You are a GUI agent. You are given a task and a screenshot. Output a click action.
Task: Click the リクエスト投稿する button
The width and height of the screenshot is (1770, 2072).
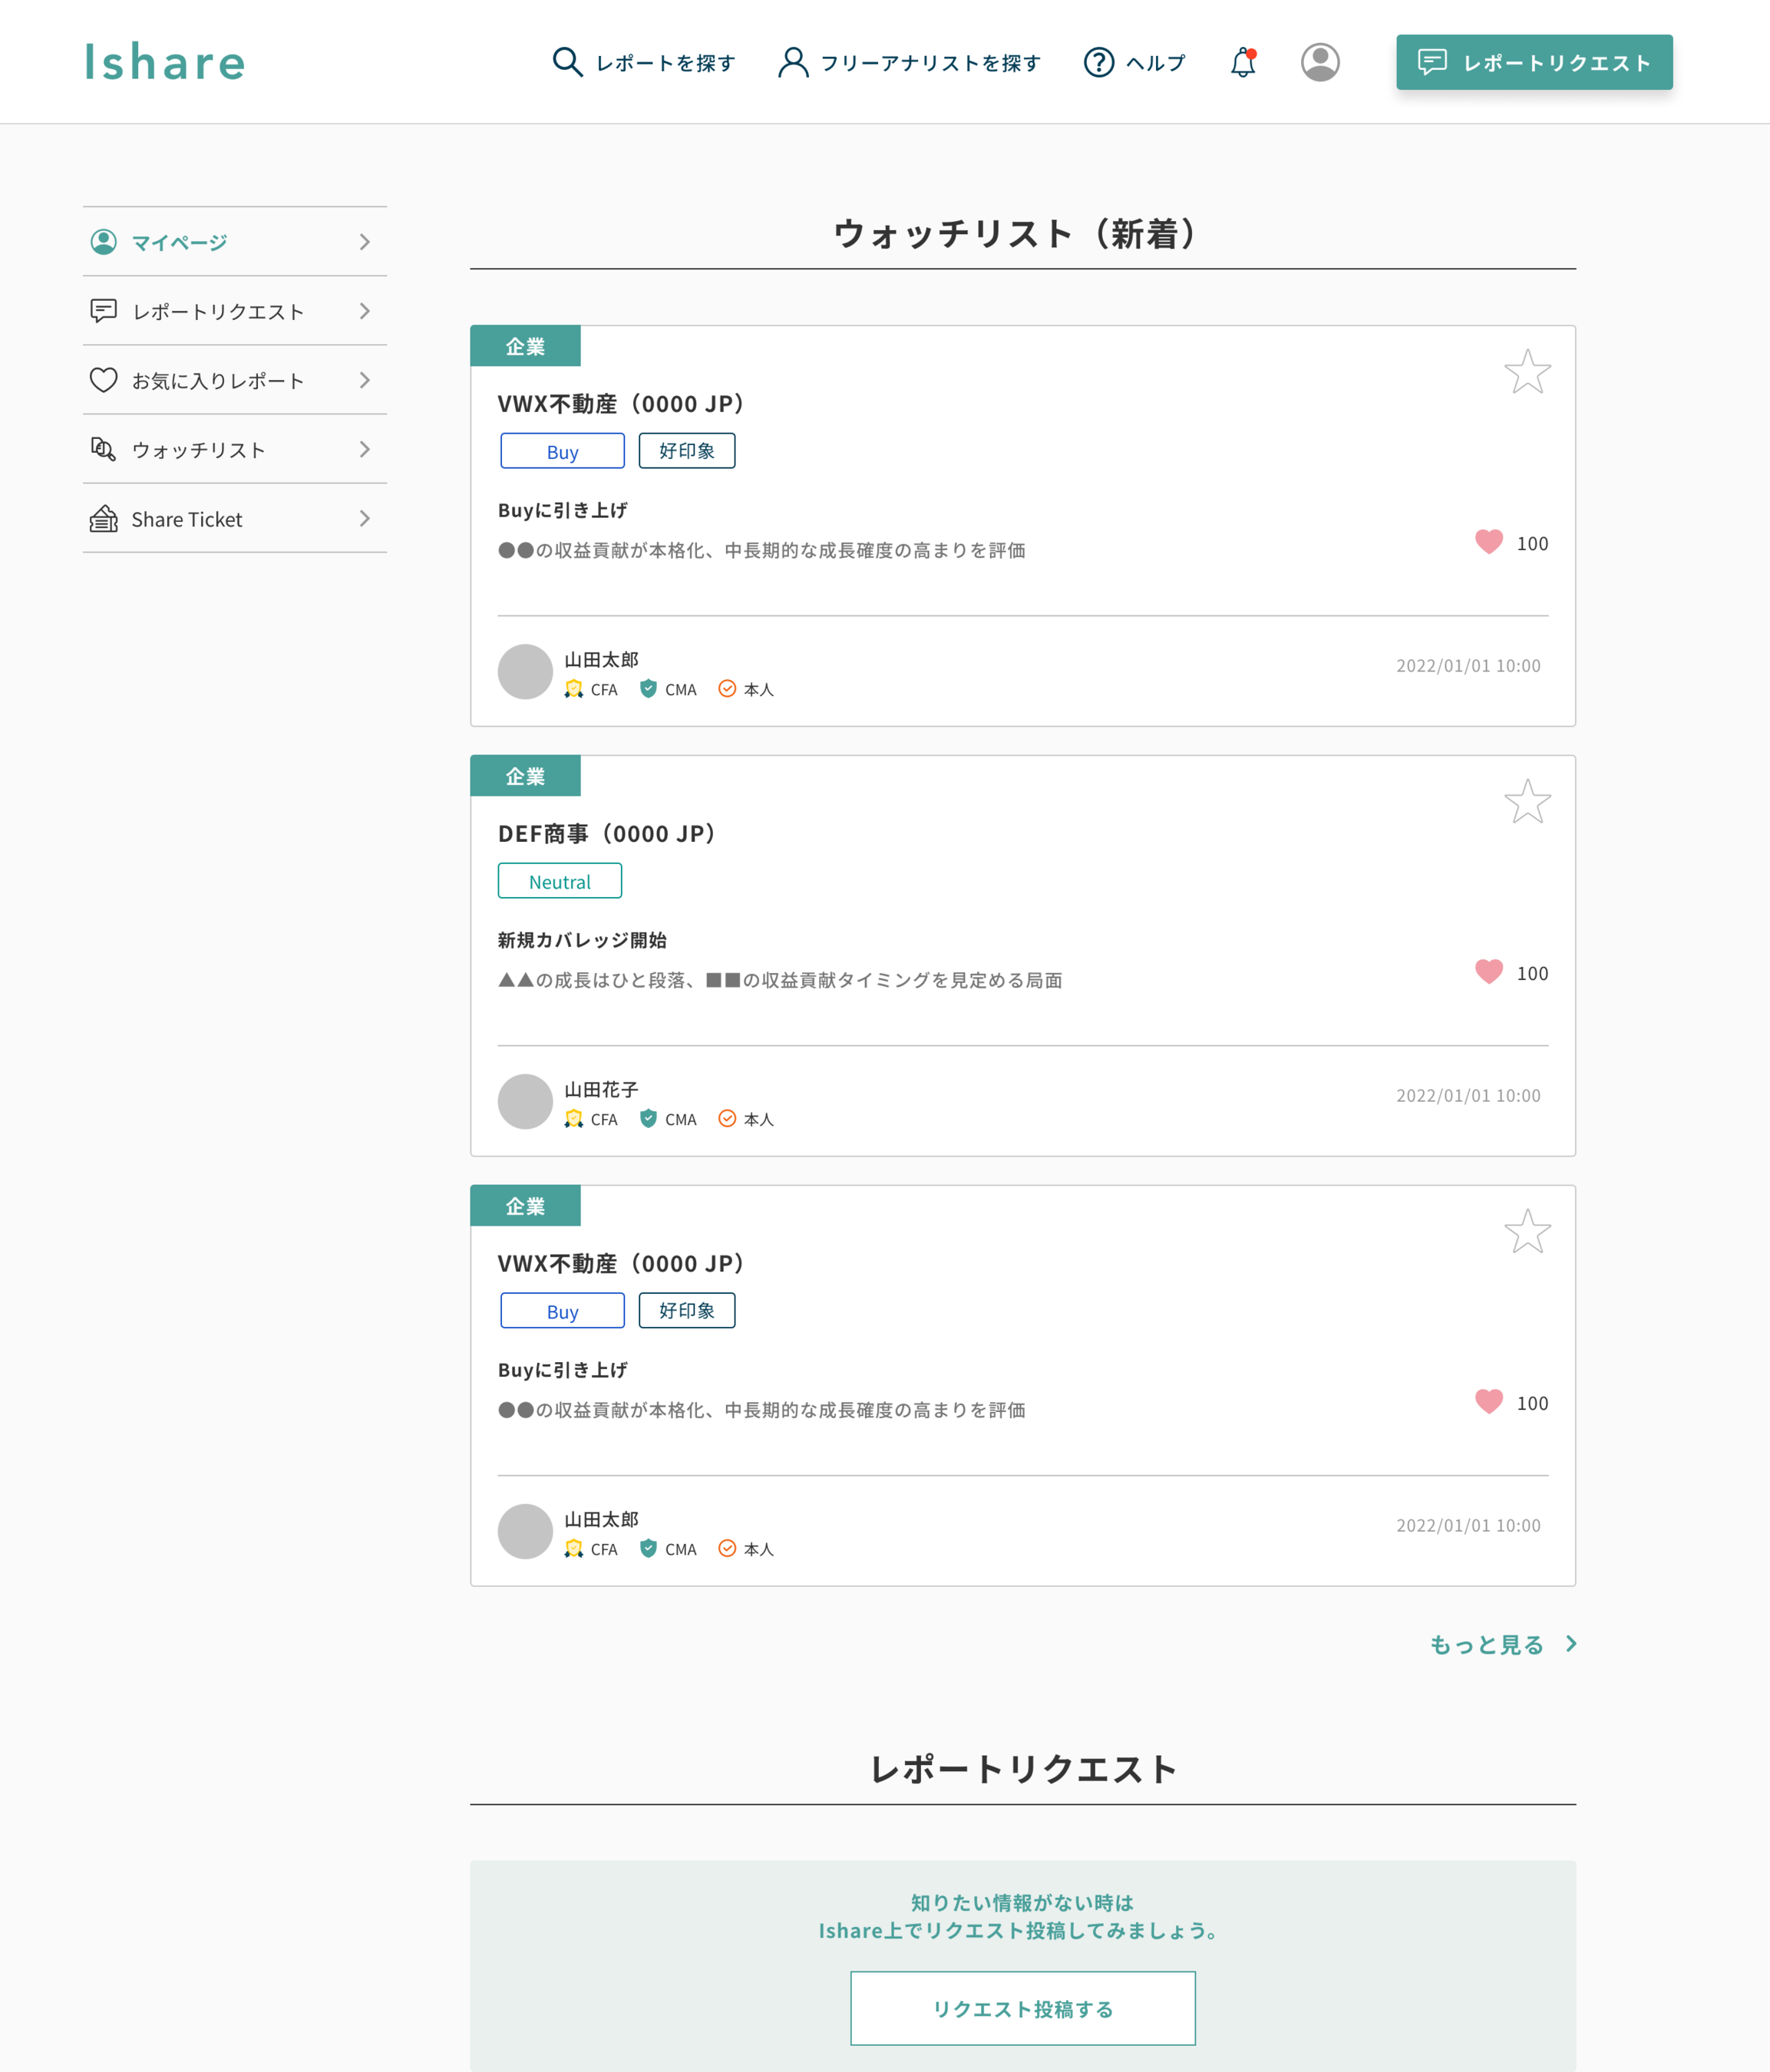coord(1022,2007)
